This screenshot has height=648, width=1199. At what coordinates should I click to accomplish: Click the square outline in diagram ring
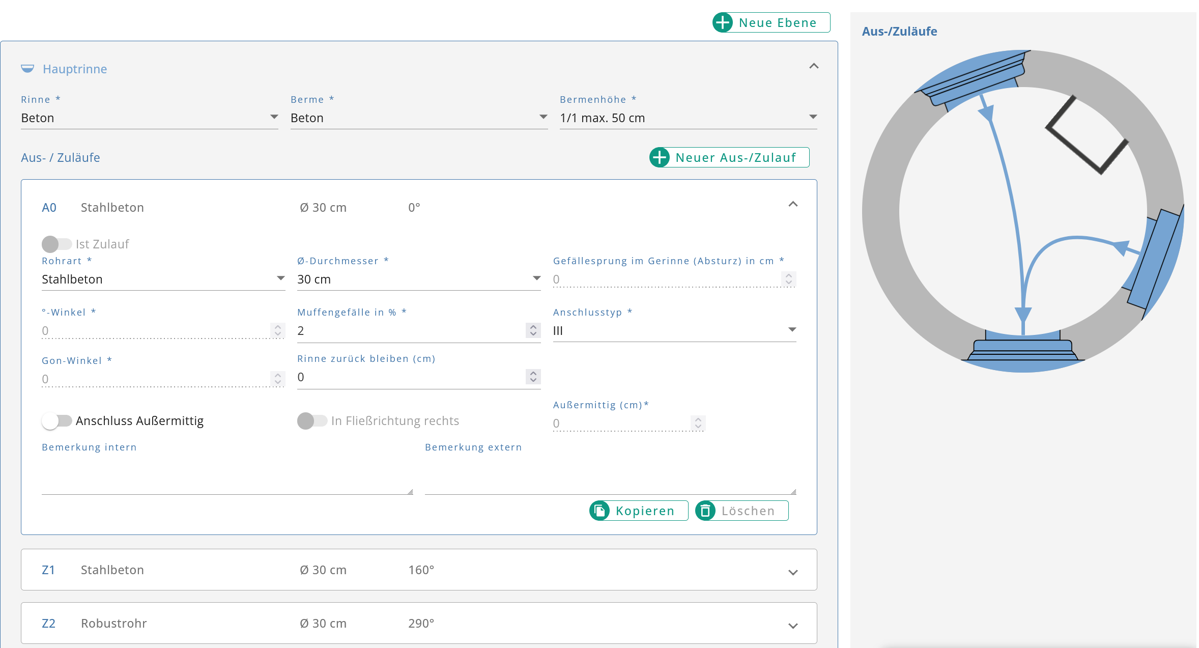(x=1087, y=135)
